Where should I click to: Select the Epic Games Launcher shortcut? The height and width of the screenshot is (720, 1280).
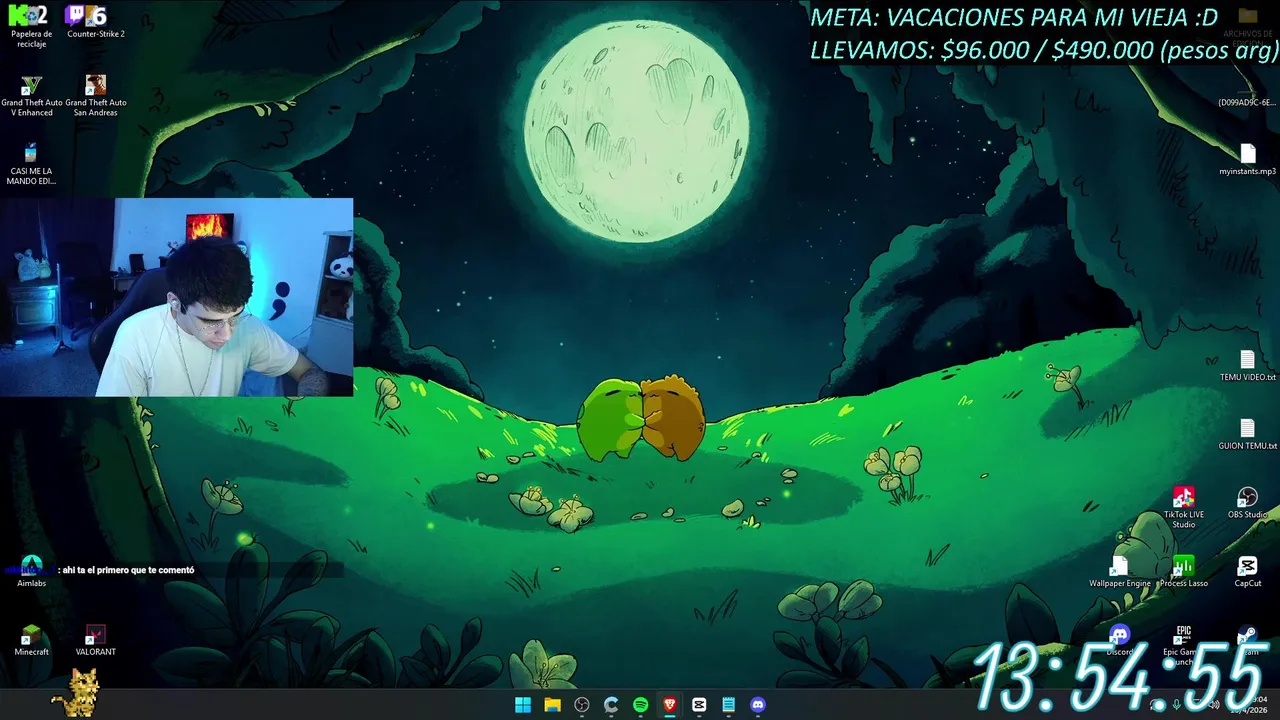(1183, 645)
